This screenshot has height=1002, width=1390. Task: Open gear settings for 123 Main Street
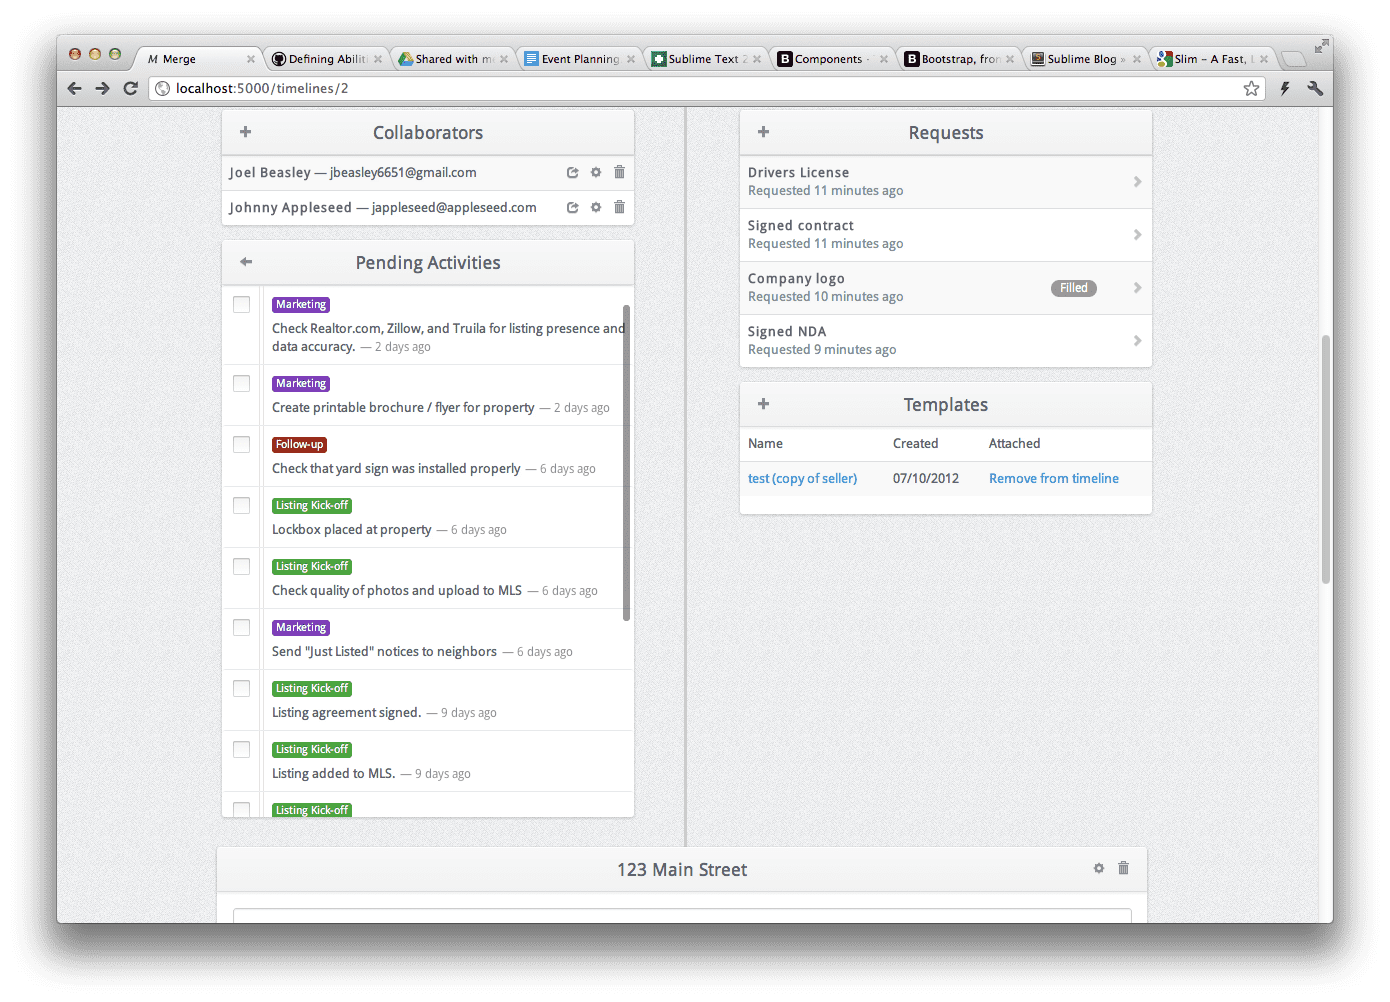pos(1099,868)
